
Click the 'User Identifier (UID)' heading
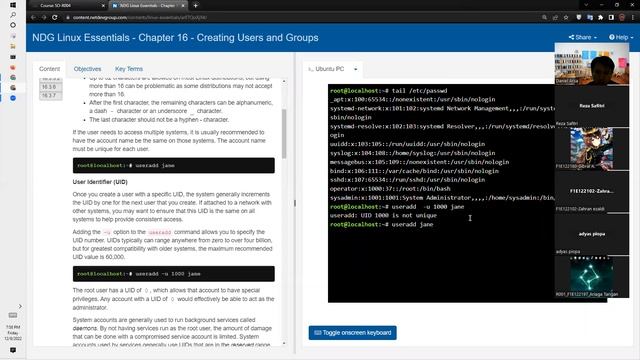[100, 182]
